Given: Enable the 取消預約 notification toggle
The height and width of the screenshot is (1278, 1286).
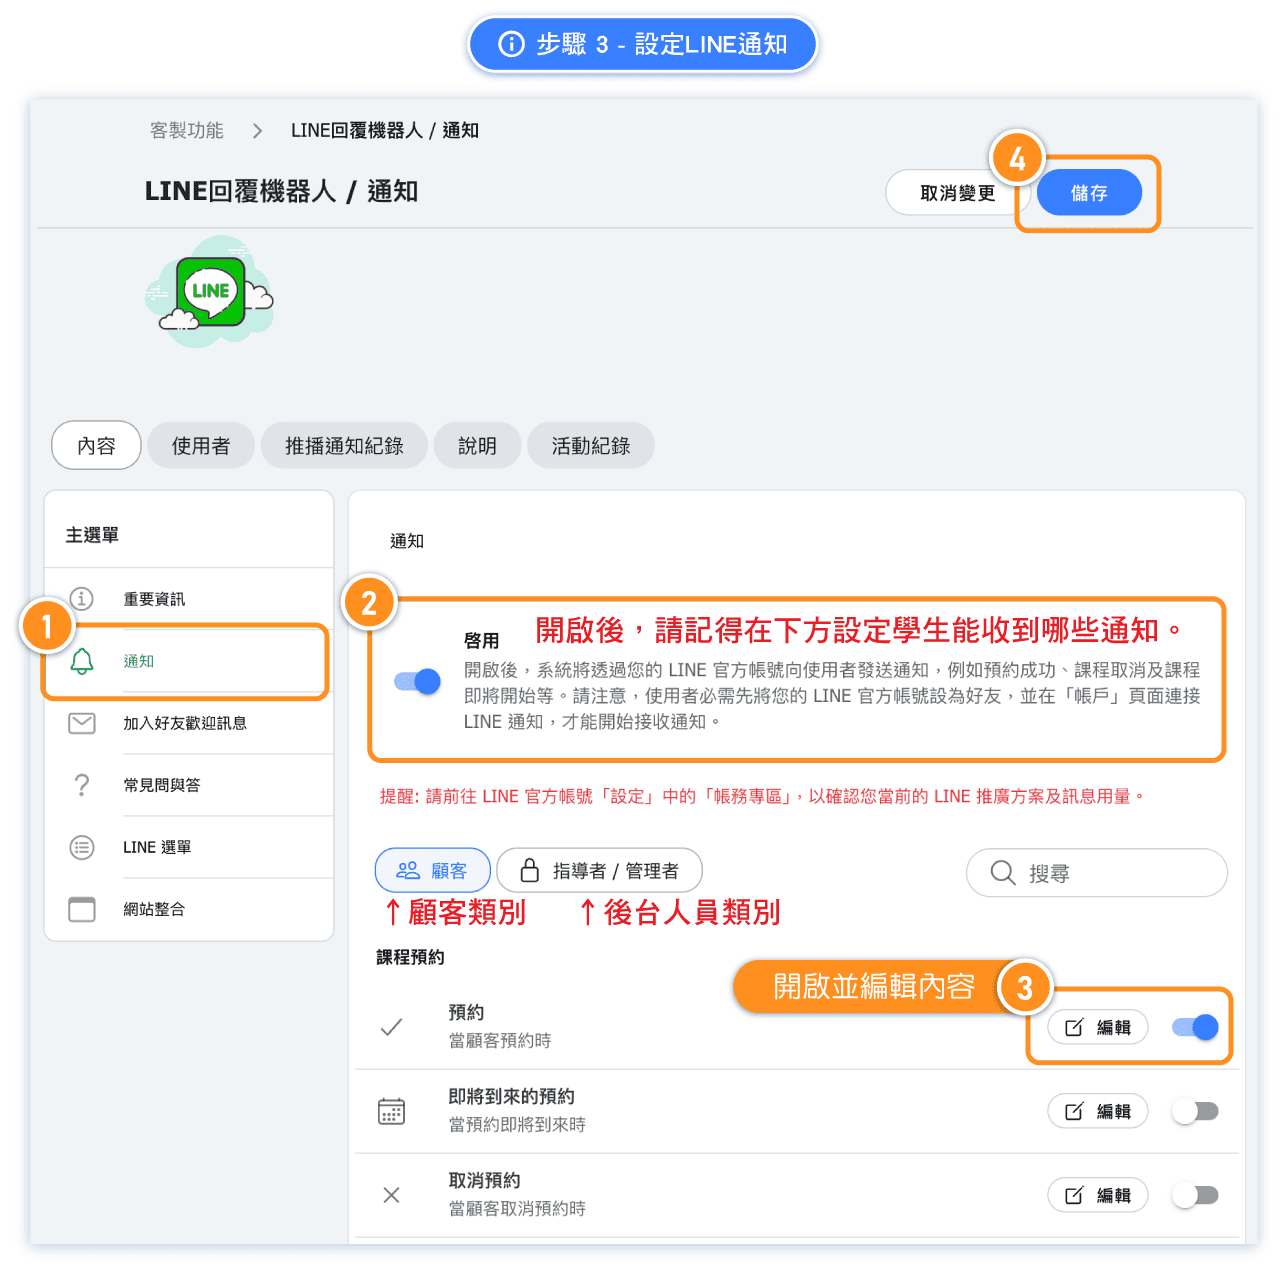Looking at the screenshot, I should tap(1195, 1195).
